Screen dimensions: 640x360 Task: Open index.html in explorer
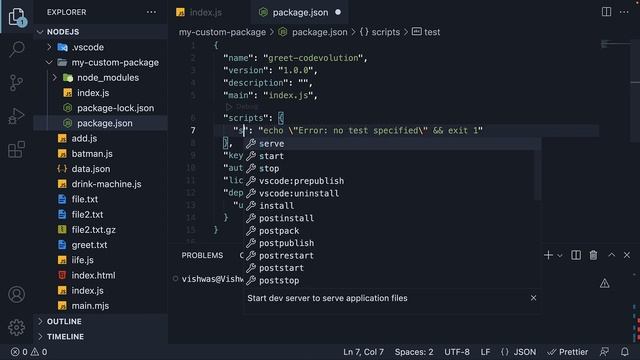click(100, 276)
